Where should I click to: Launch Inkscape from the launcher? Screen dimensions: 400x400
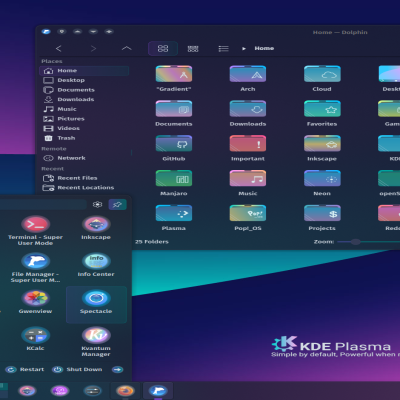pyautogui.click(x=96, y=228)
